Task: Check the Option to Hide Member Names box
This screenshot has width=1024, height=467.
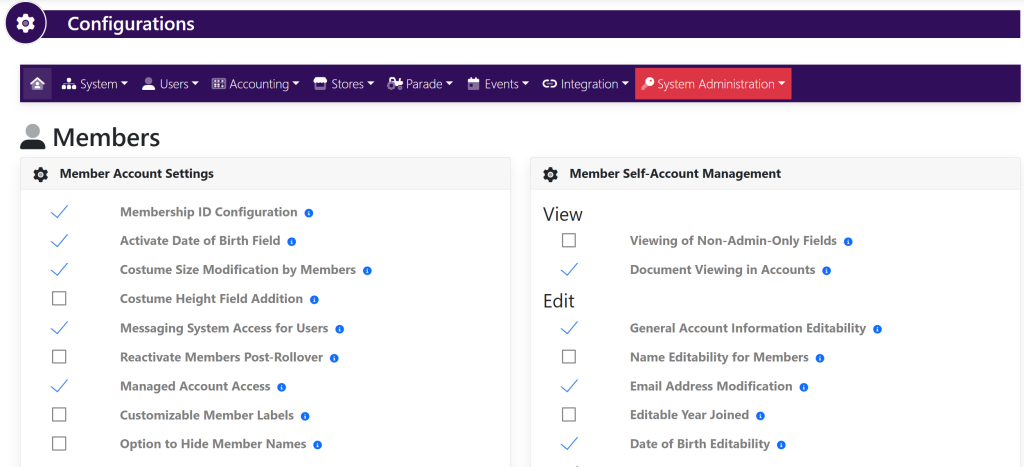Action: pos(59,444)
